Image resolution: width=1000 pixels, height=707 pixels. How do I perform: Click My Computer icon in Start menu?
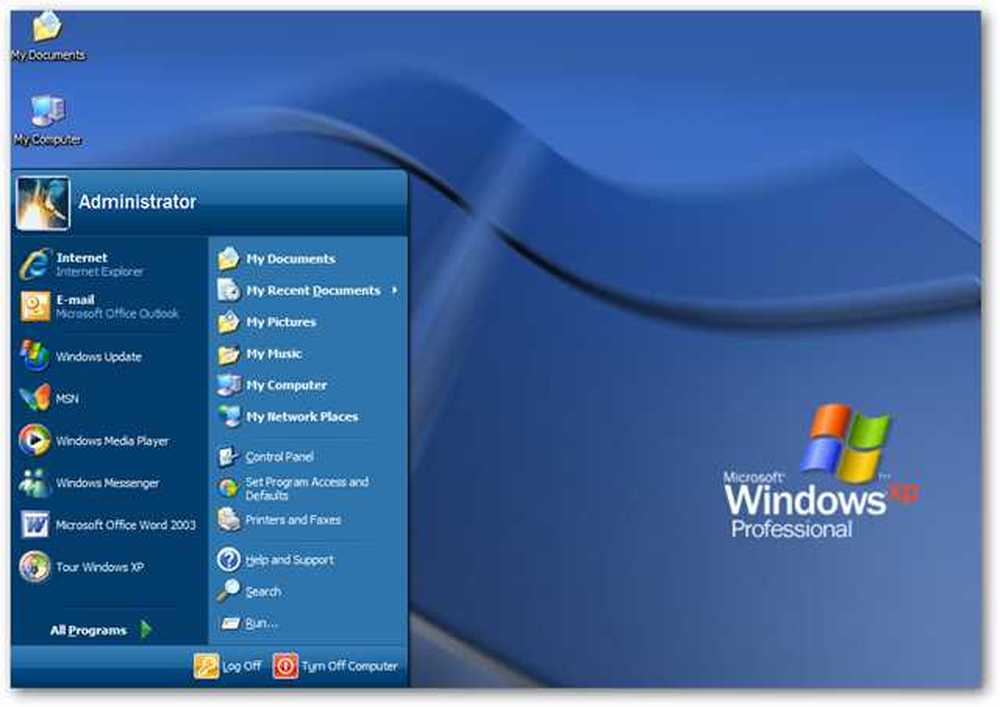coord(228,384)
